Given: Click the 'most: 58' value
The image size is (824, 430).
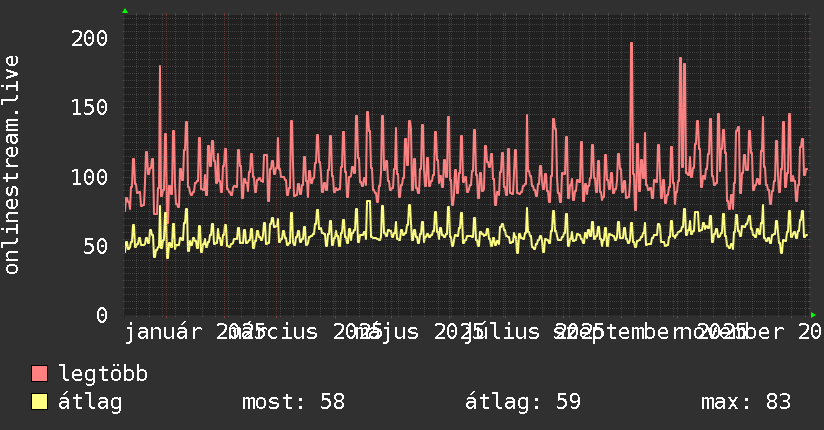Looking at the screenshot, I should (x=293, y=402).
